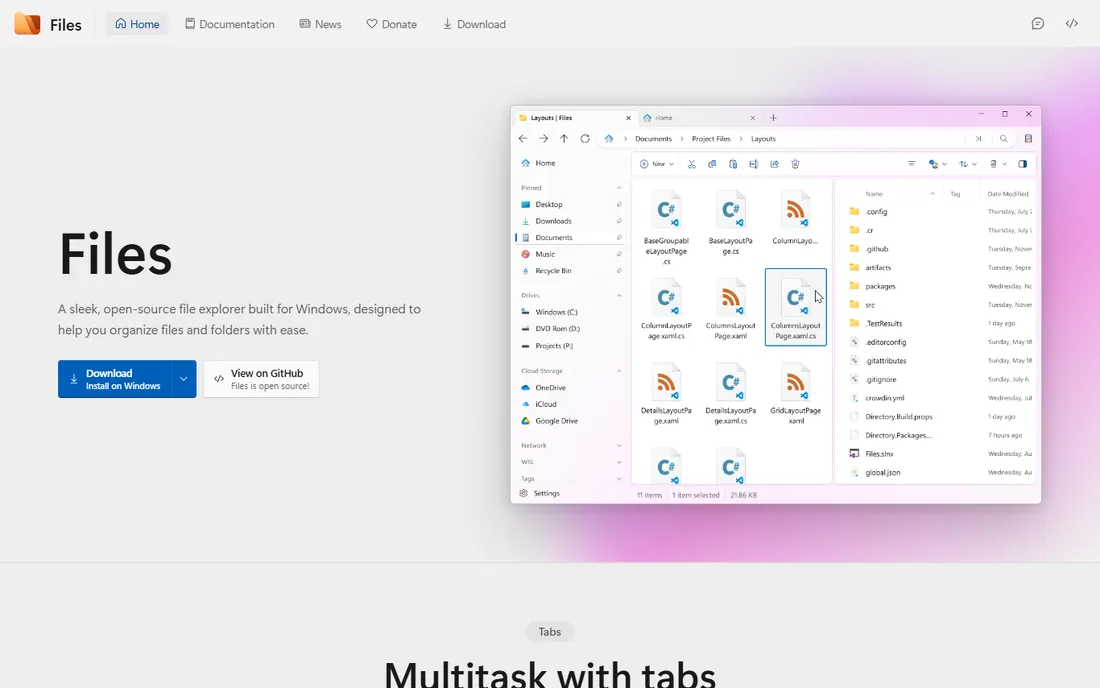
Task: Click the delete trash icon in toolbar
Action: pos(796,164)
